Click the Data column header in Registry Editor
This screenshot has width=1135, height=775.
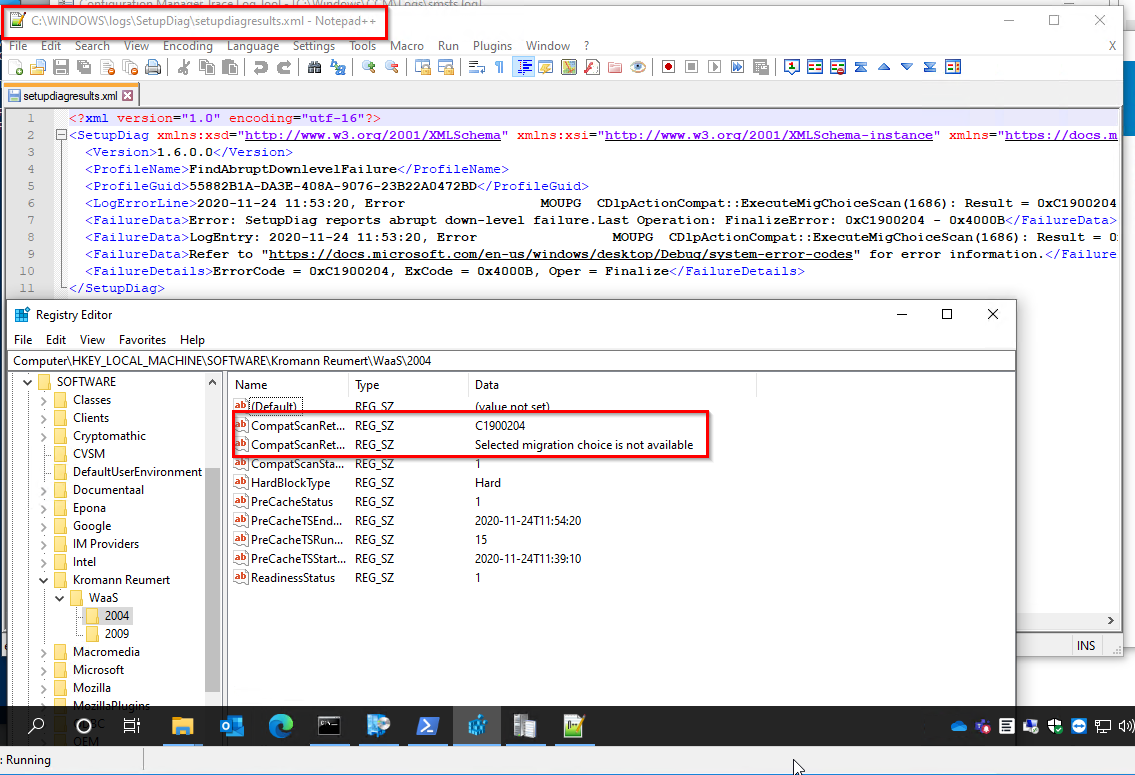(612, 385)
